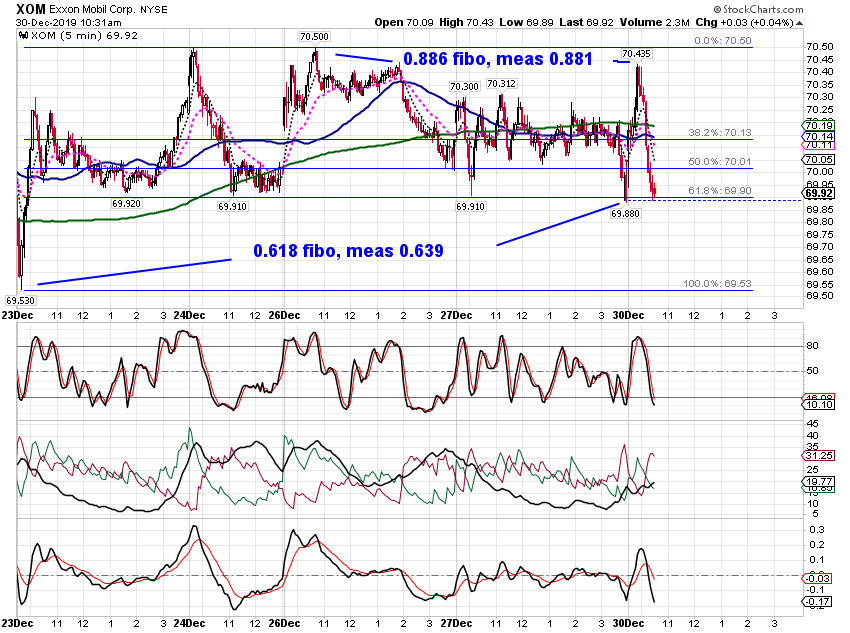Image resolution: width=850 pixels, height=633 pixels.
Task: Click the 69.530 low price label
Action: 20,300
